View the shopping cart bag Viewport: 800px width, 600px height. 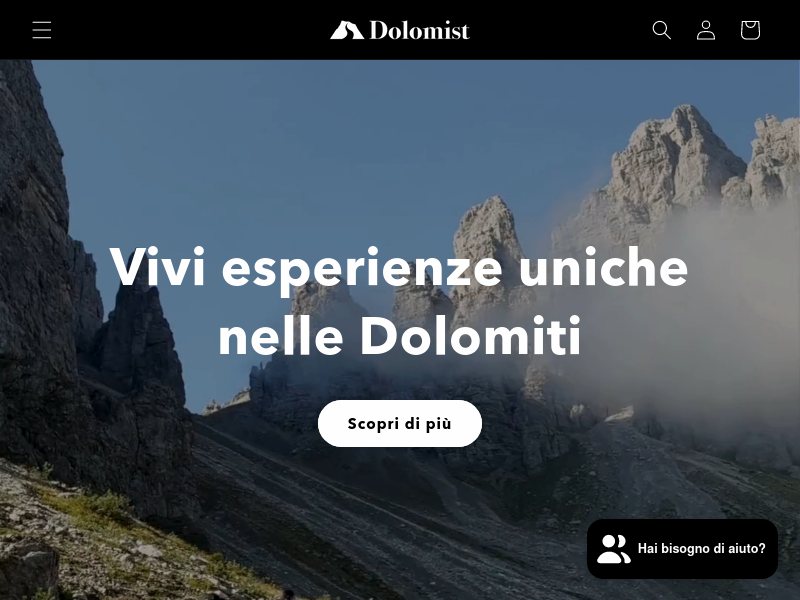pyautogui.click(x=751, y=30)
